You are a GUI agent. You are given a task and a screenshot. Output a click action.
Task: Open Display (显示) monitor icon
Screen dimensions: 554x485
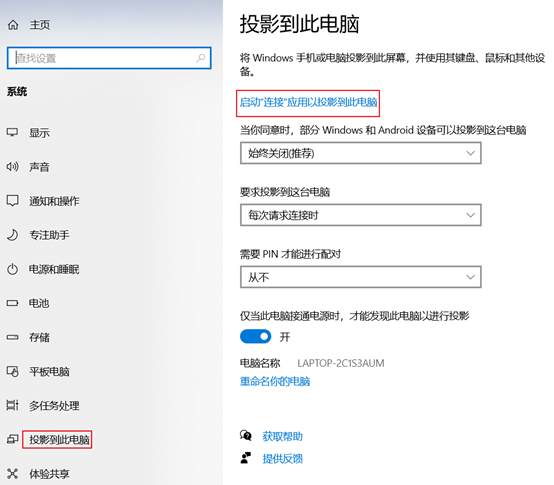(x=12, y=132)
